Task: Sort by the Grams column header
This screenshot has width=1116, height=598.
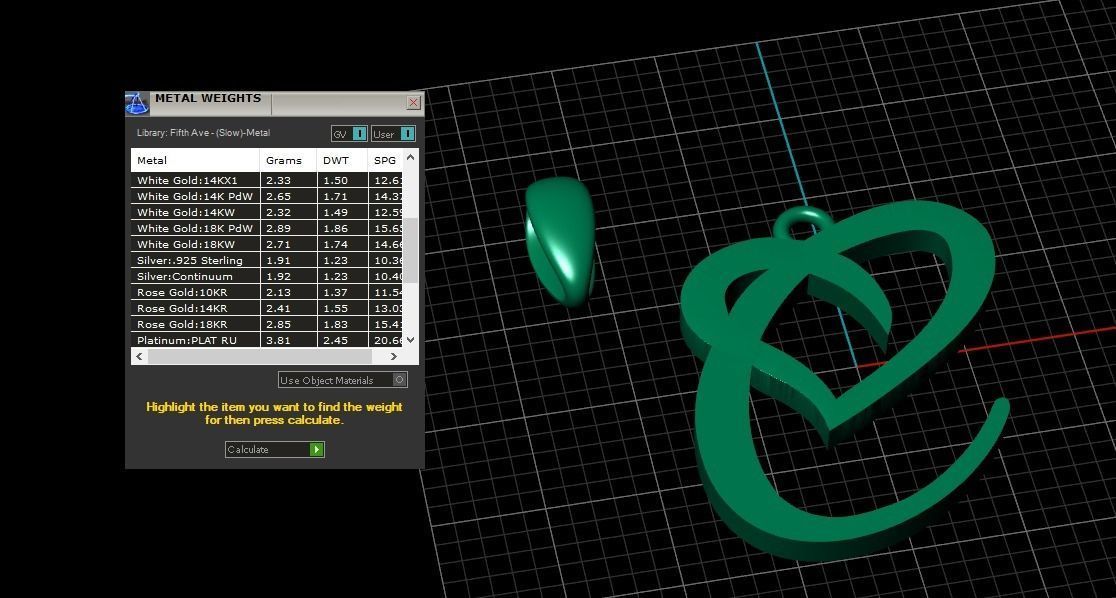Action: pyautogui.click(x=288, y=160)
